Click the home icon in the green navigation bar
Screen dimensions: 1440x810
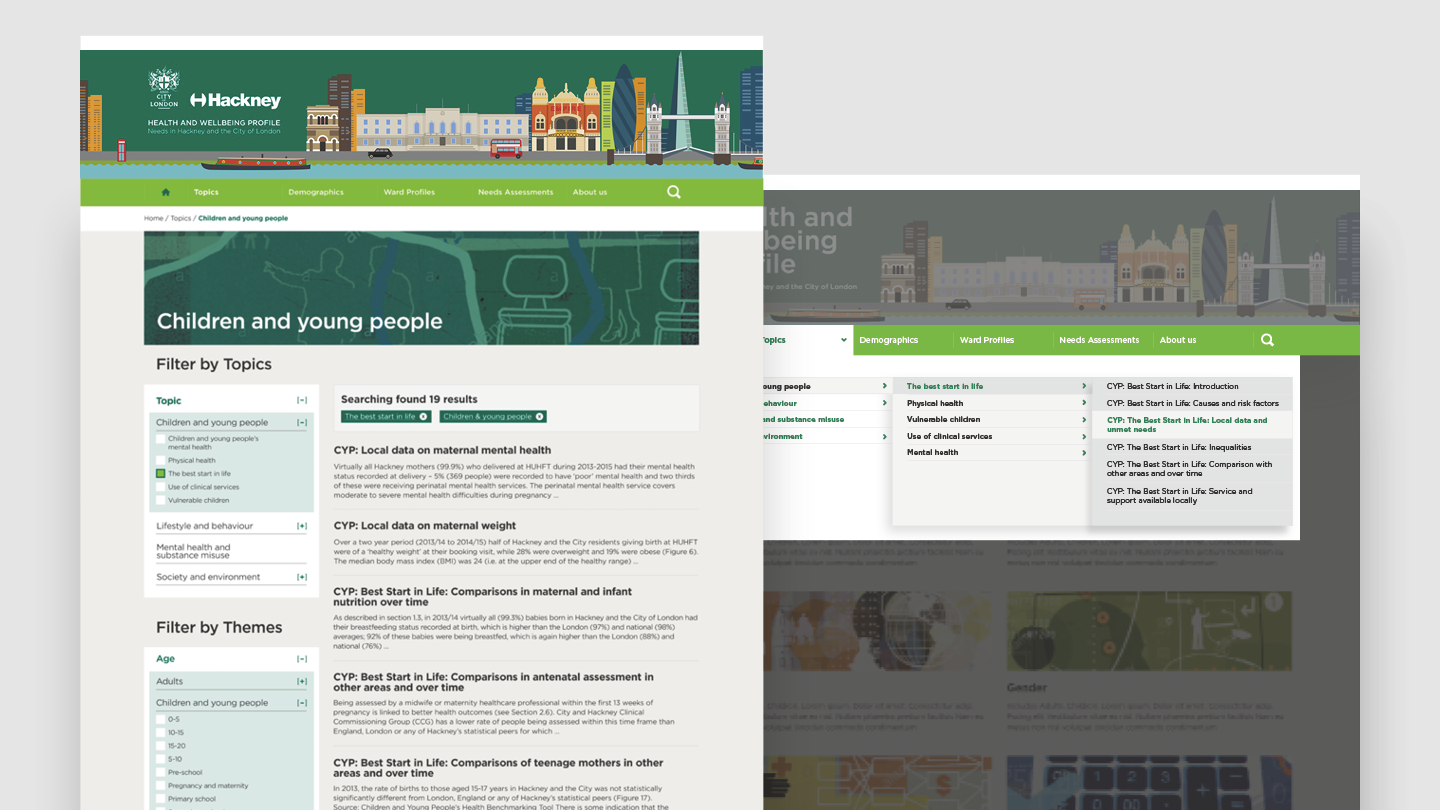coord(164,191)
